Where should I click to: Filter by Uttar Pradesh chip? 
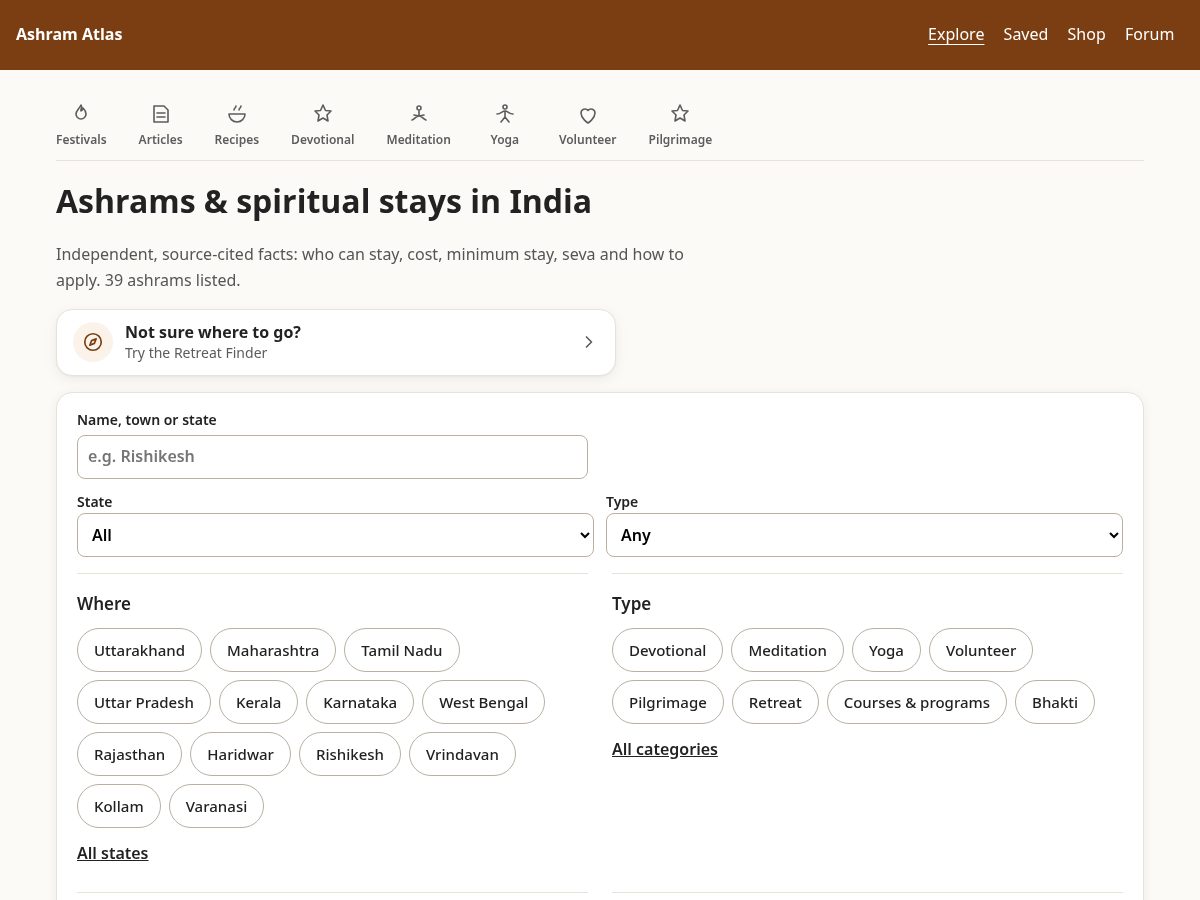144,702
